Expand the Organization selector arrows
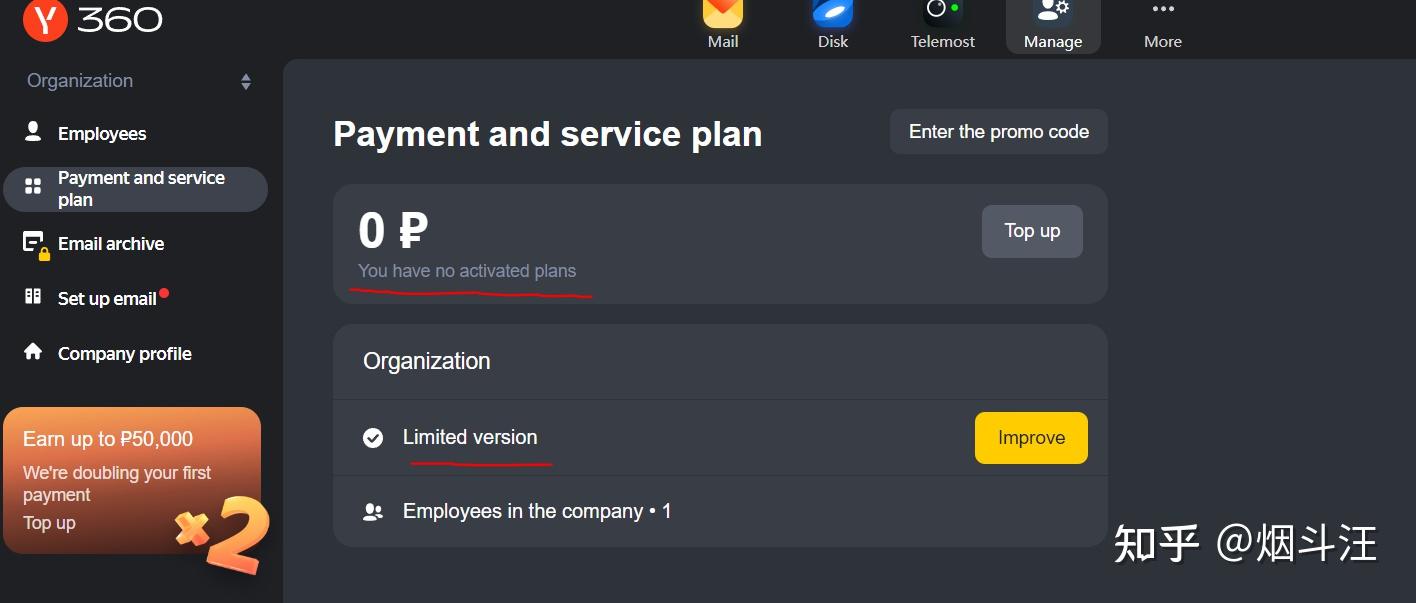 tap(246, 82)
